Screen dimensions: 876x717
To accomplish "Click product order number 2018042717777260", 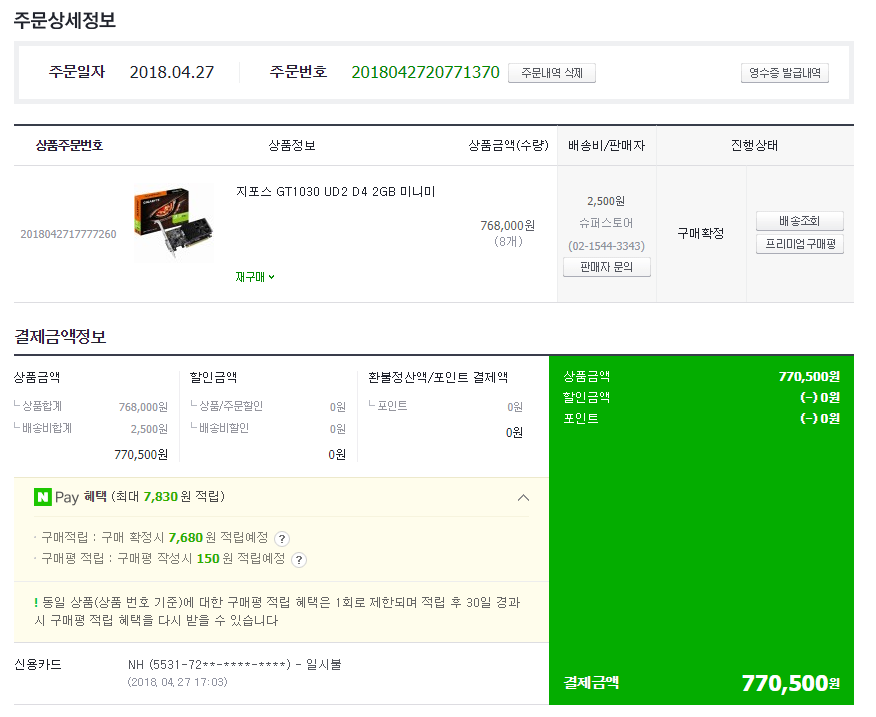I will point(68,234).
